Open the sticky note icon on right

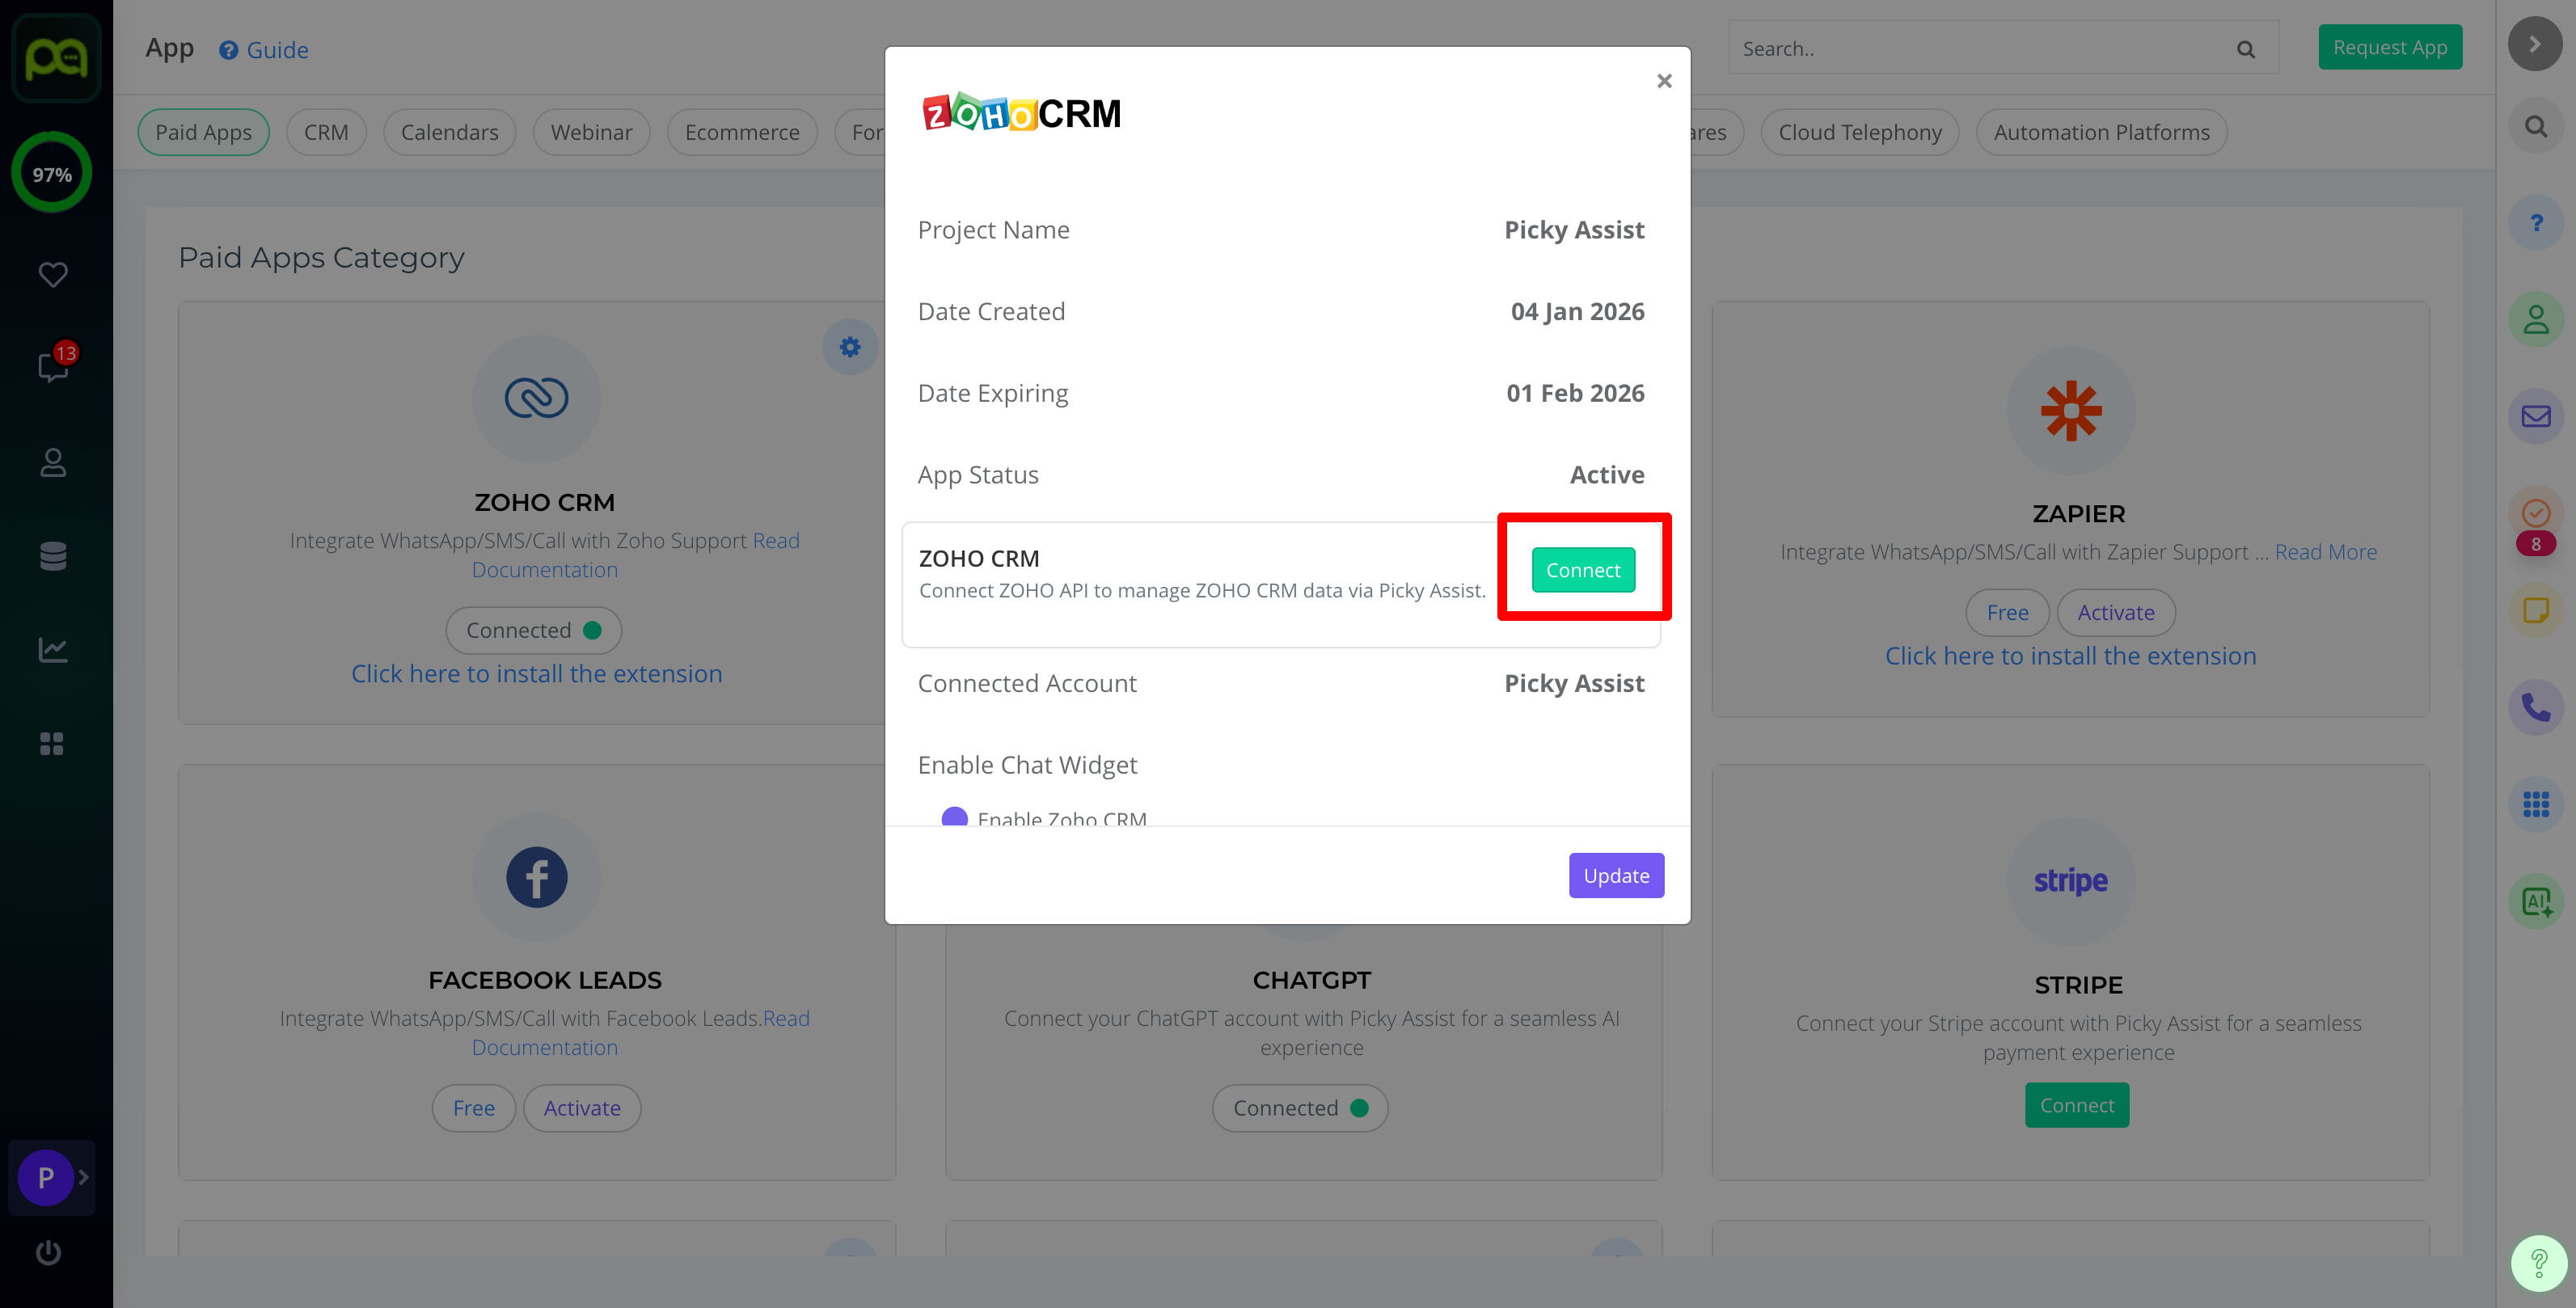pos(2535,610)
